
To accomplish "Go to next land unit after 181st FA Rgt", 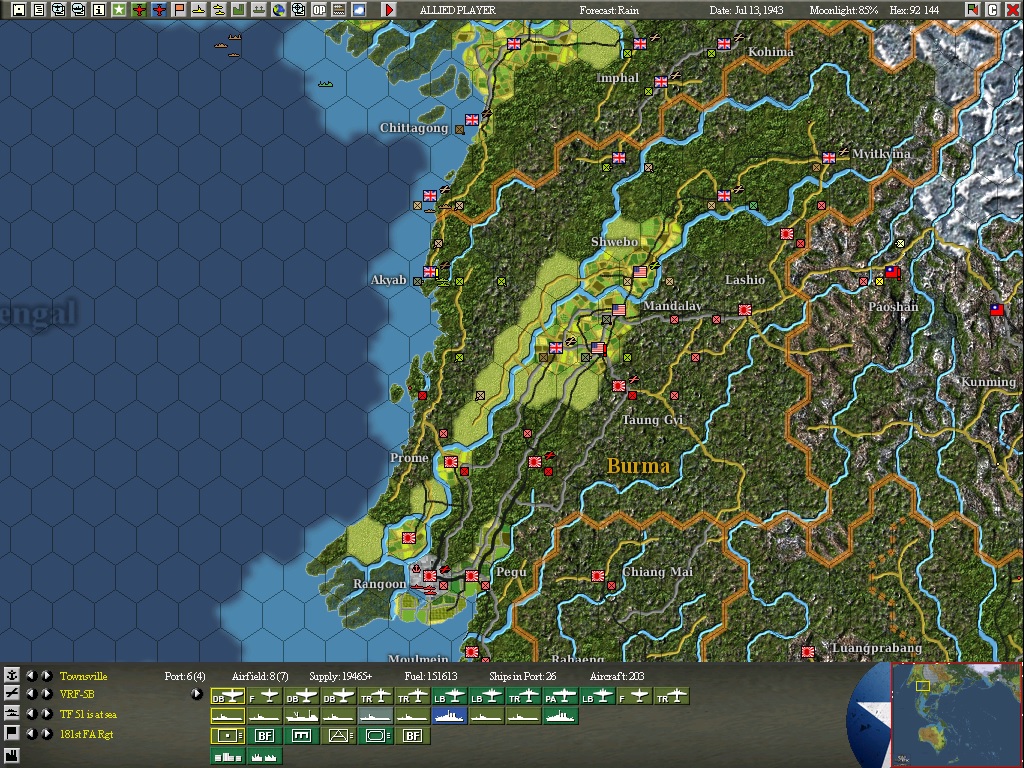I will [x=46, y=733].
